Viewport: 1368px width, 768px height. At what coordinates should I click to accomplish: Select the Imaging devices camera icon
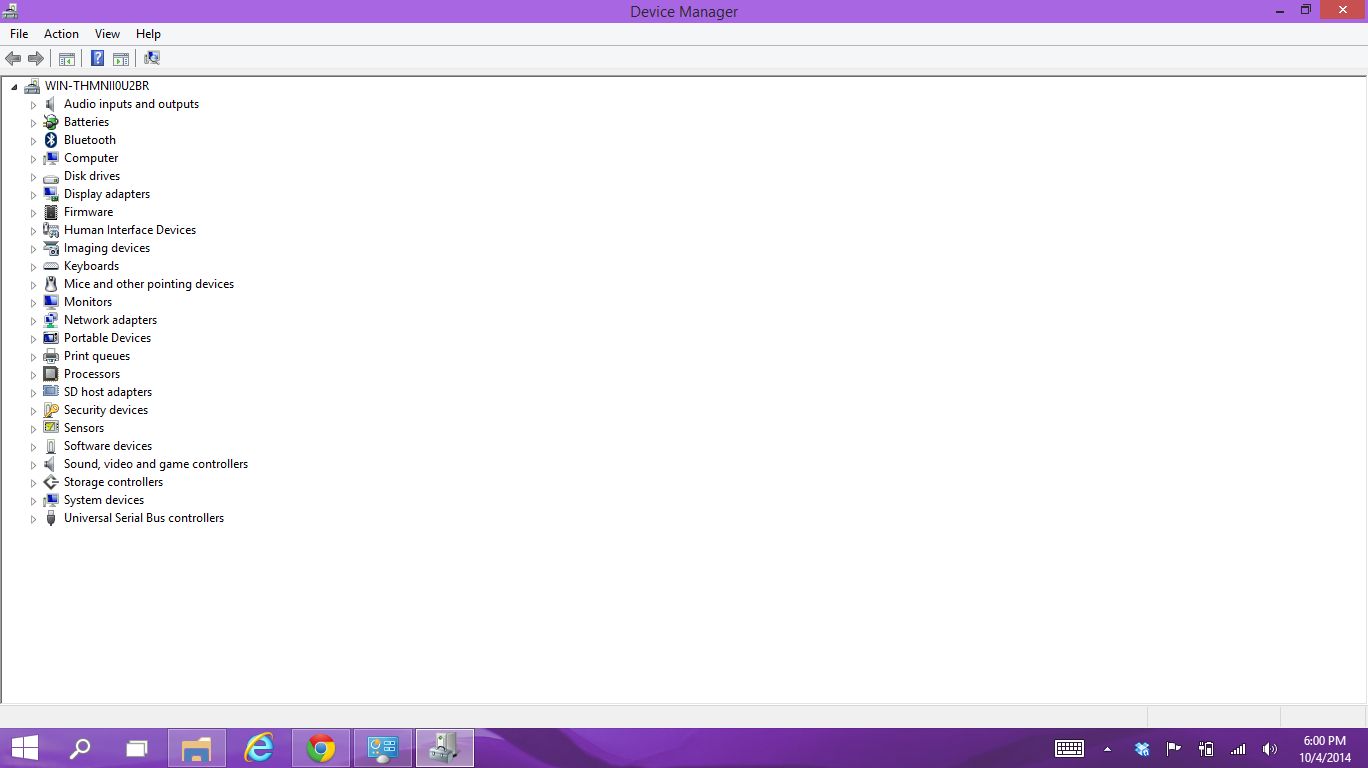point(51,248)
